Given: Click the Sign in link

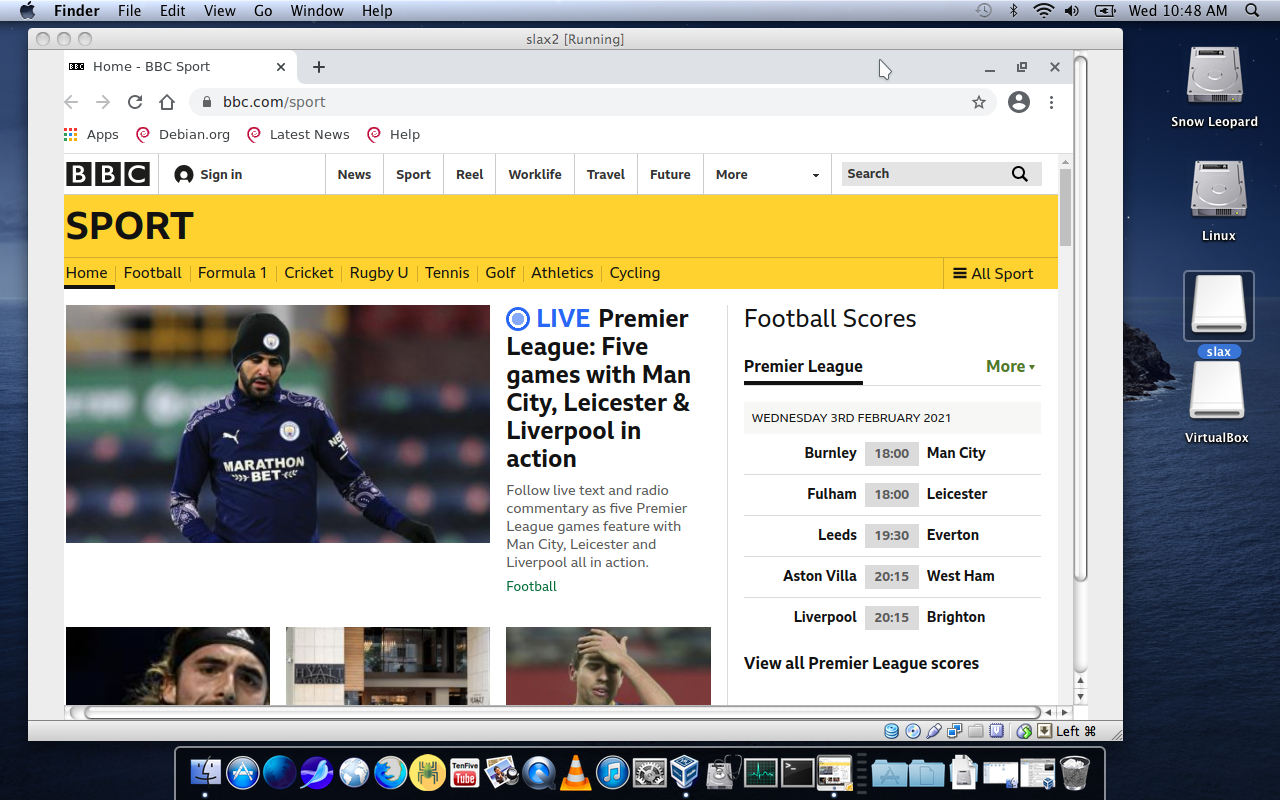Looking at the screenshot, I should (208, 174).
